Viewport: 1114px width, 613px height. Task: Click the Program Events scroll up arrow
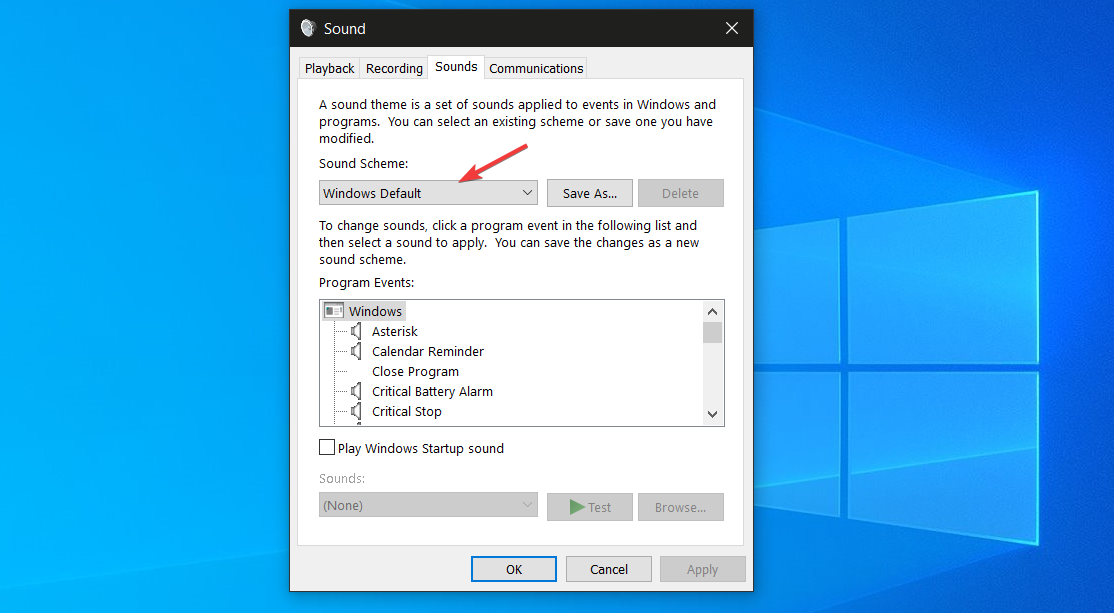coord(713,312)
